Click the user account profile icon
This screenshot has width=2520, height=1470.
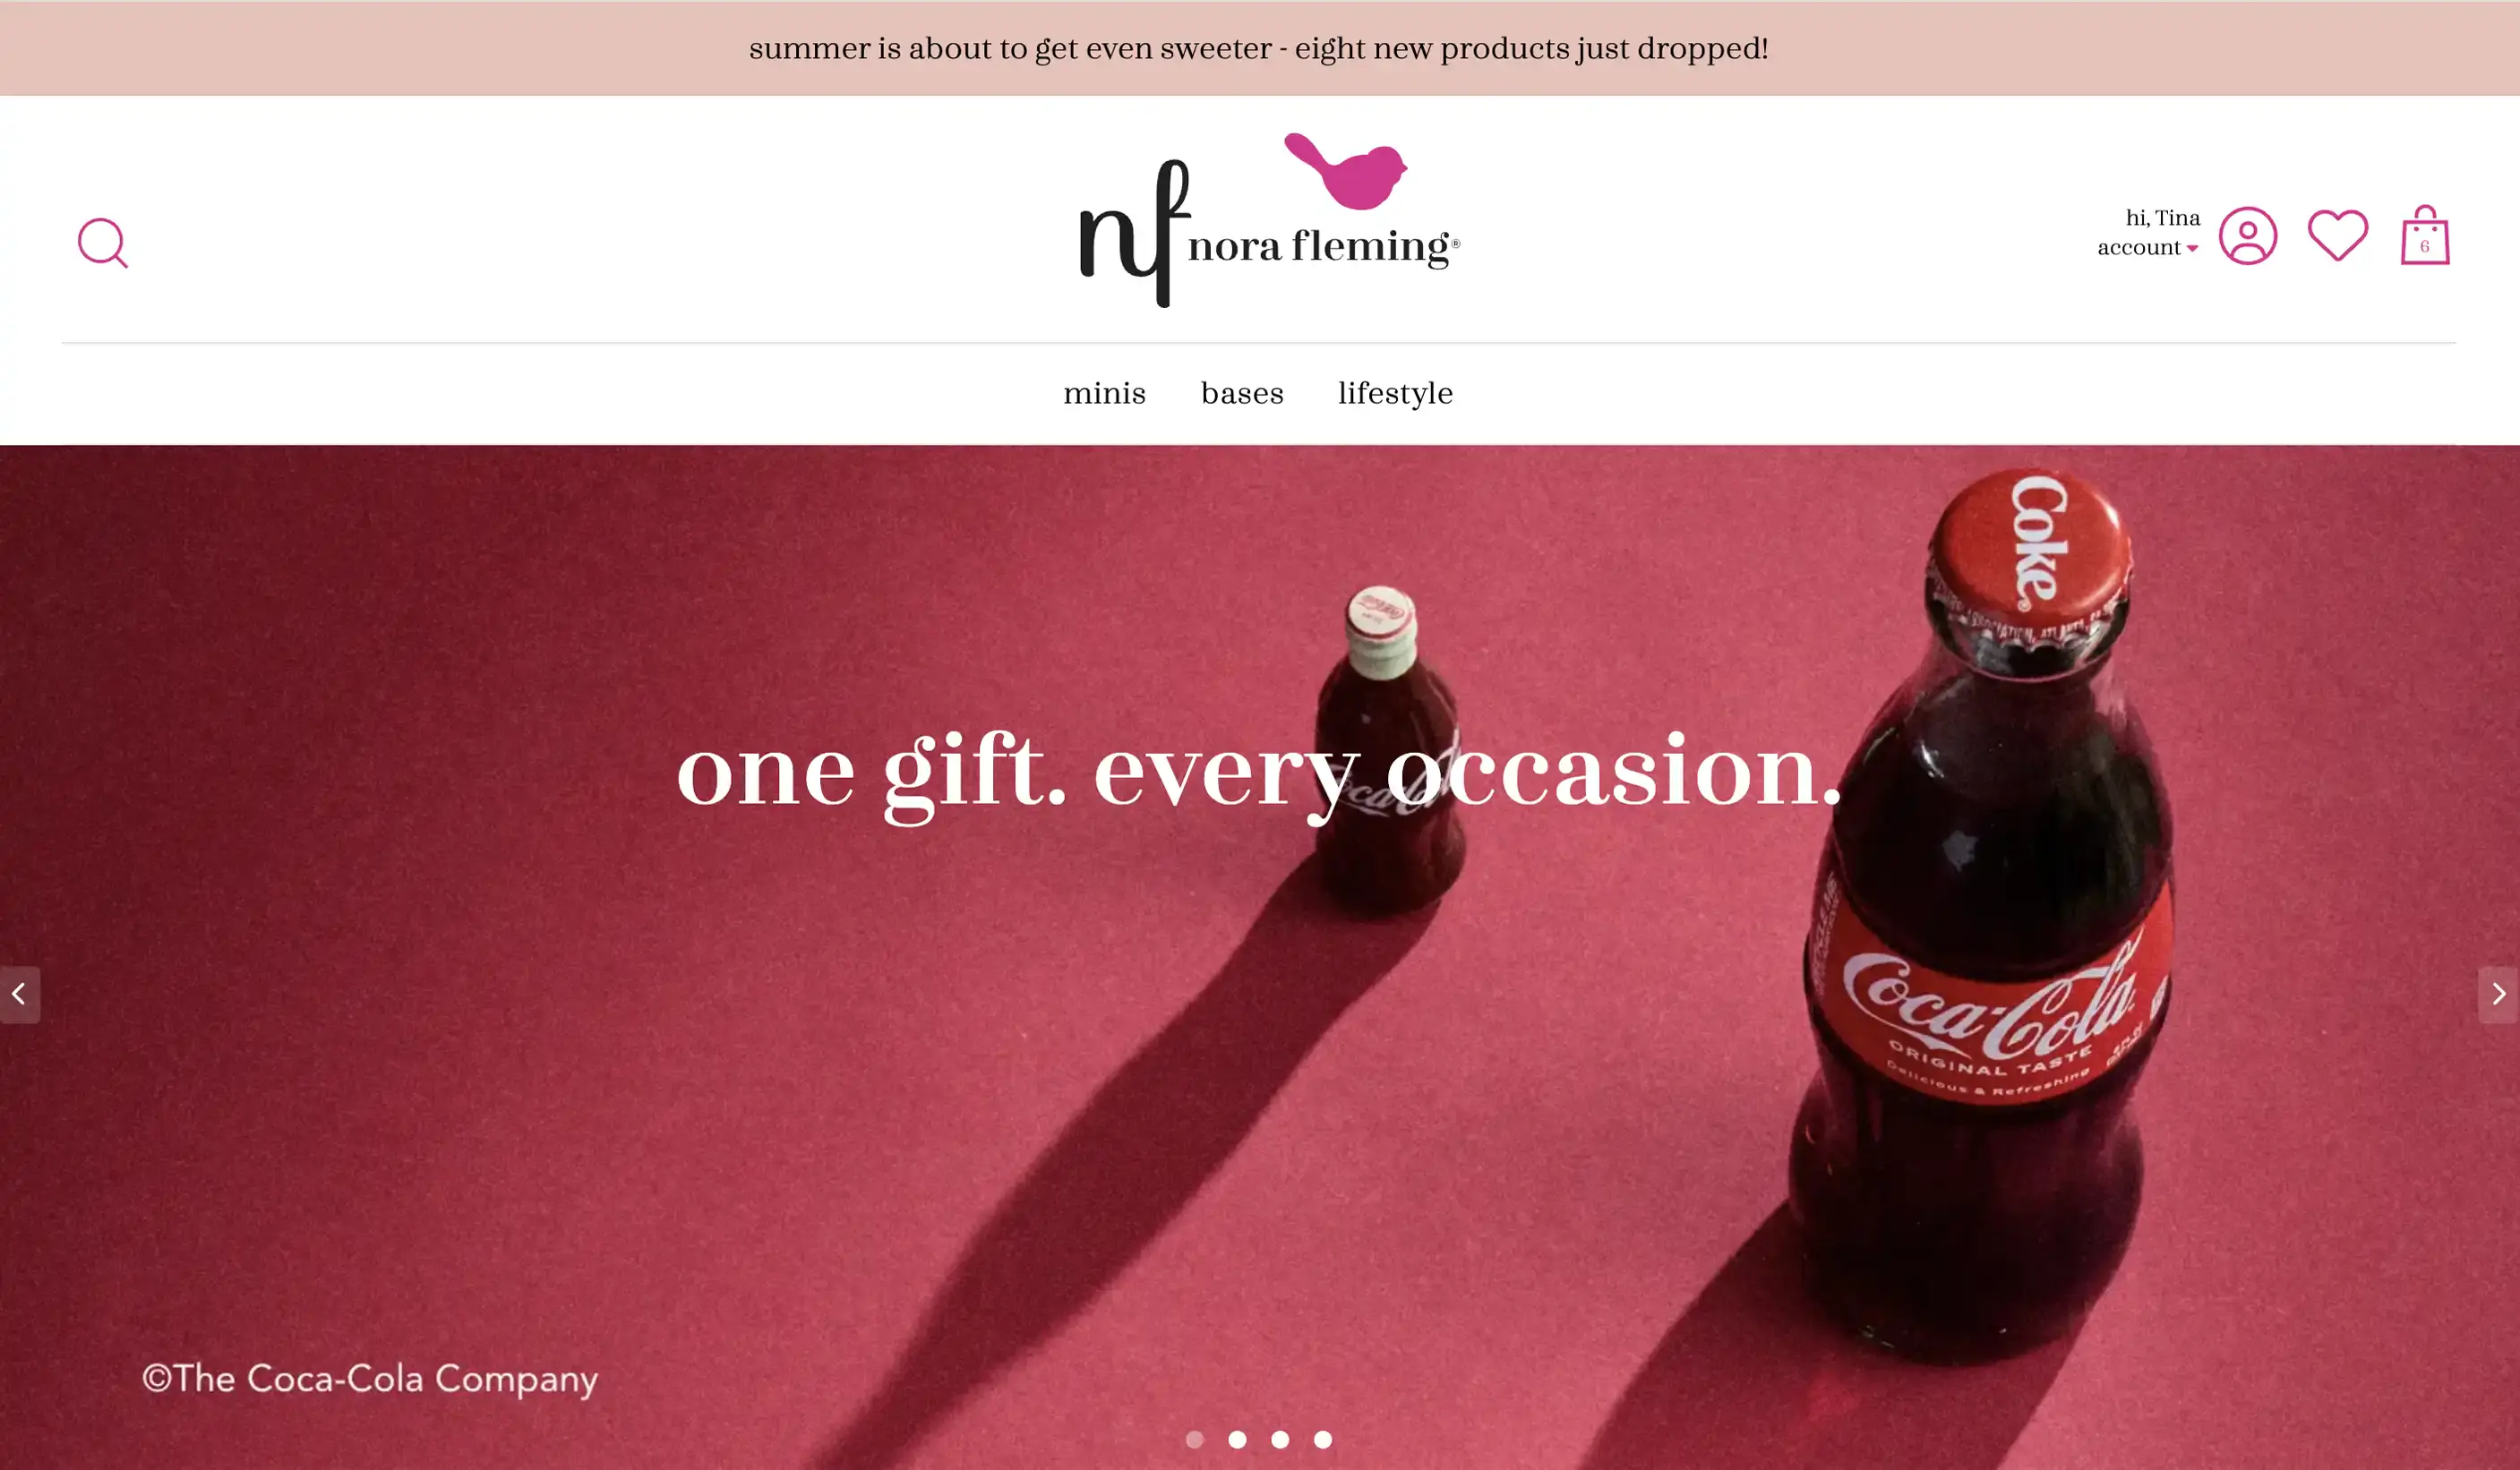(2247, 236)
